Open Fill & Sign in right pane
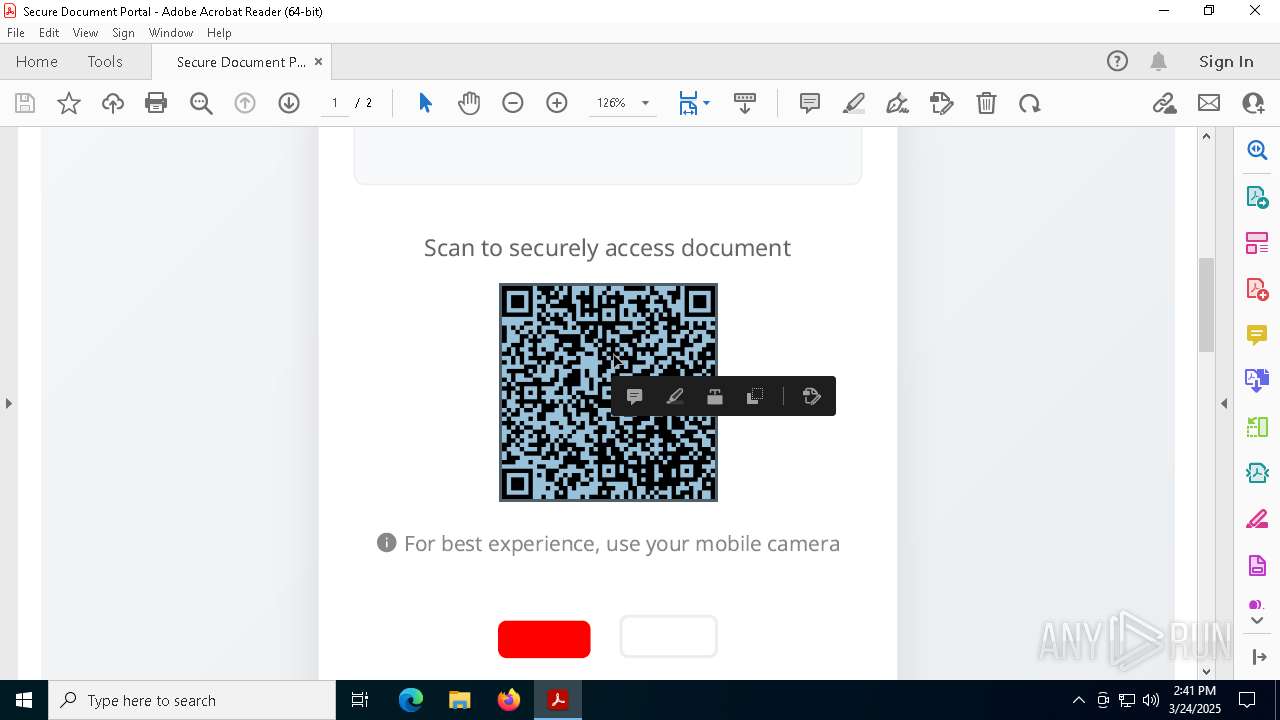Viewport: 1280px width, 720px height. 1257,519
